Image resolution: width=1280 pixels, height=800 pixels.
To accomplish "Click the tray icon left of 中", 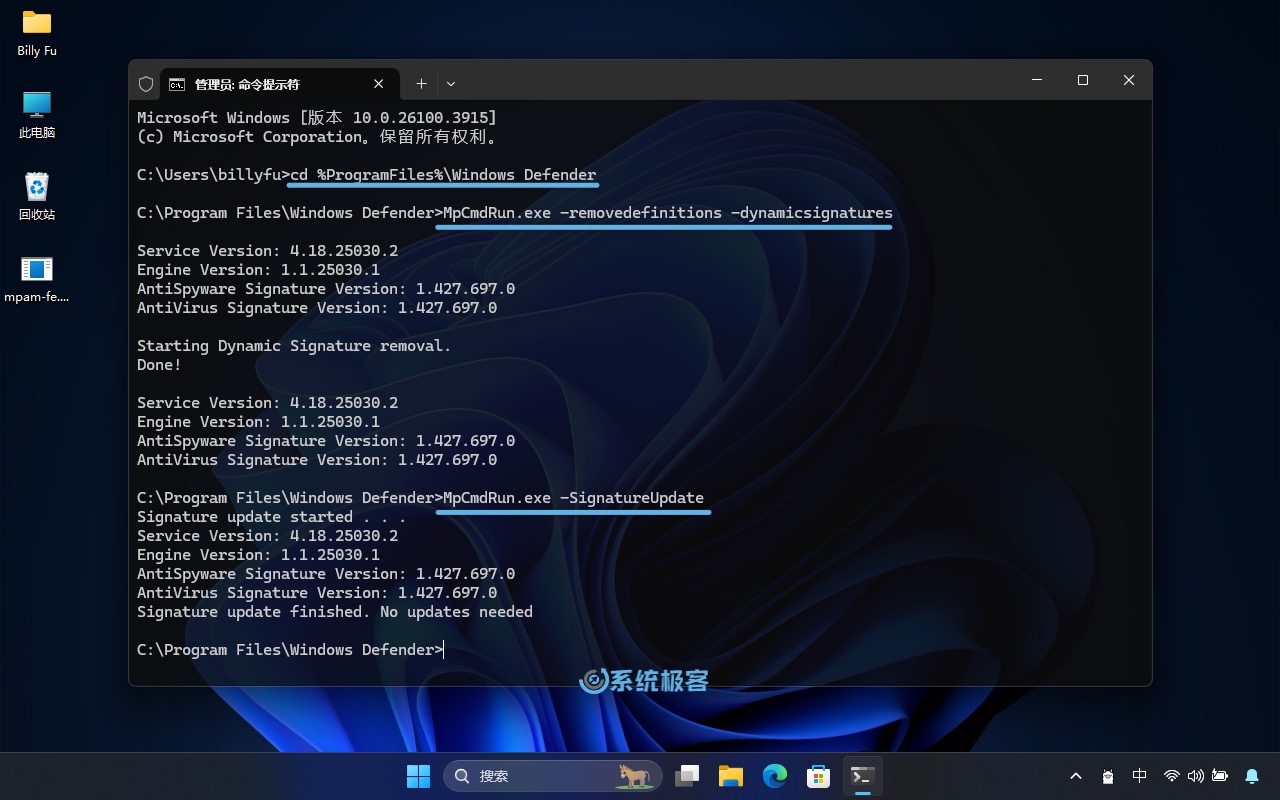I will (1108, 776).
